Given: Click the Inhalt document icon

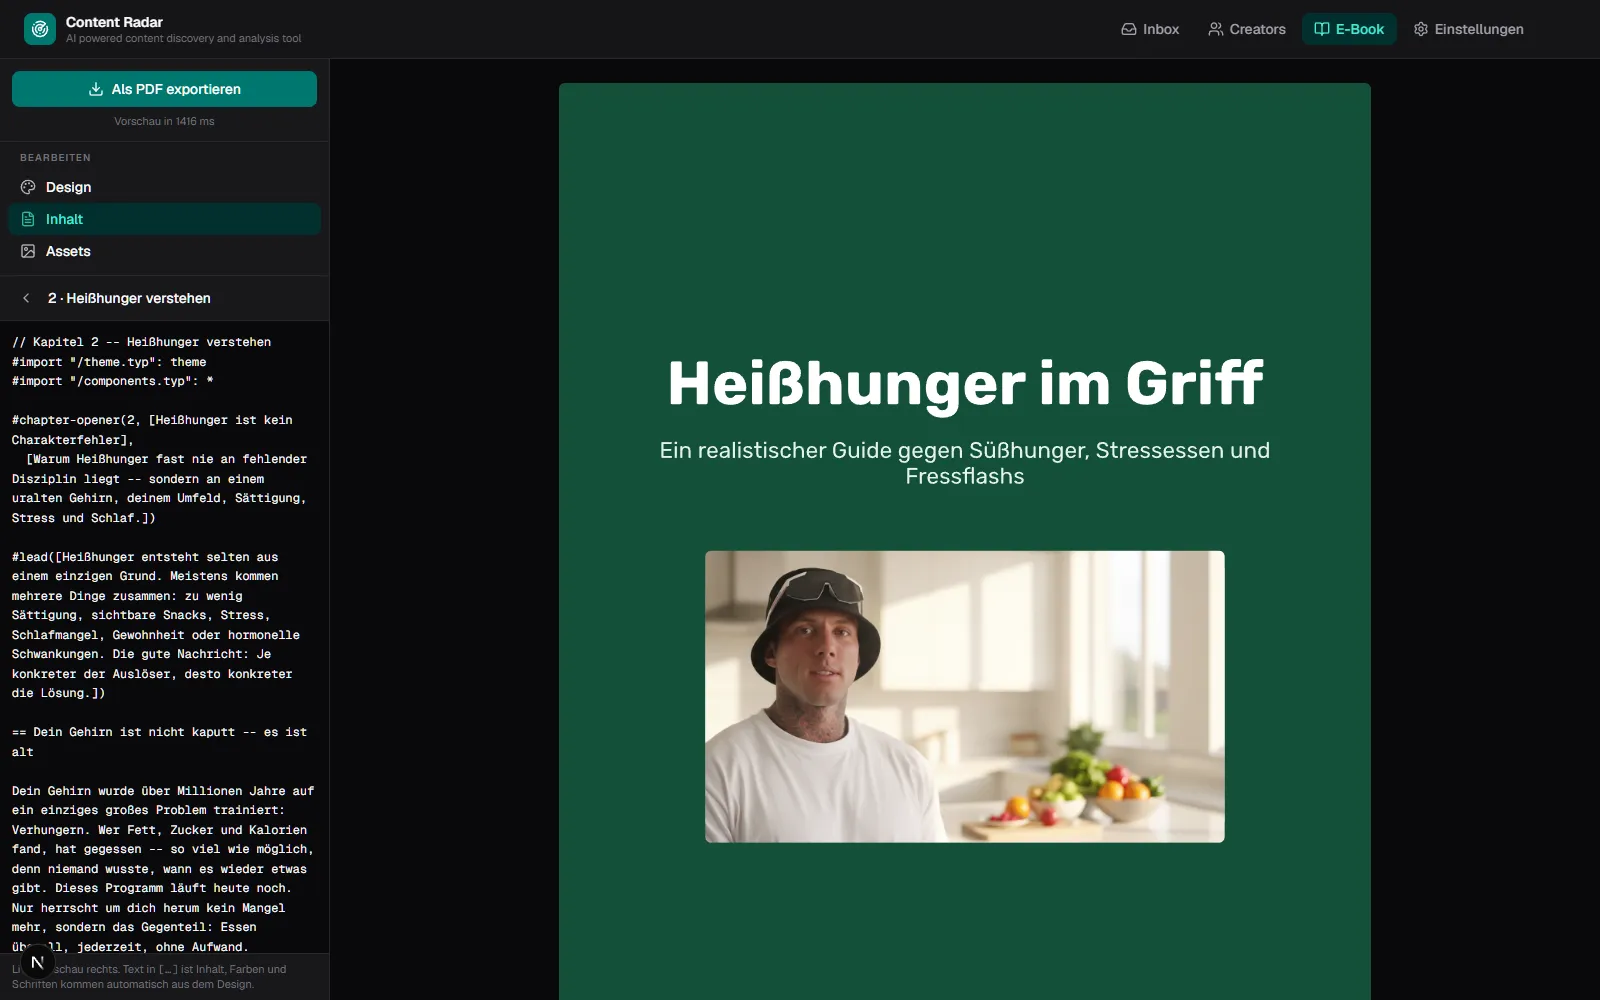Looking at the screenshot, I should (x=28, y=219).
